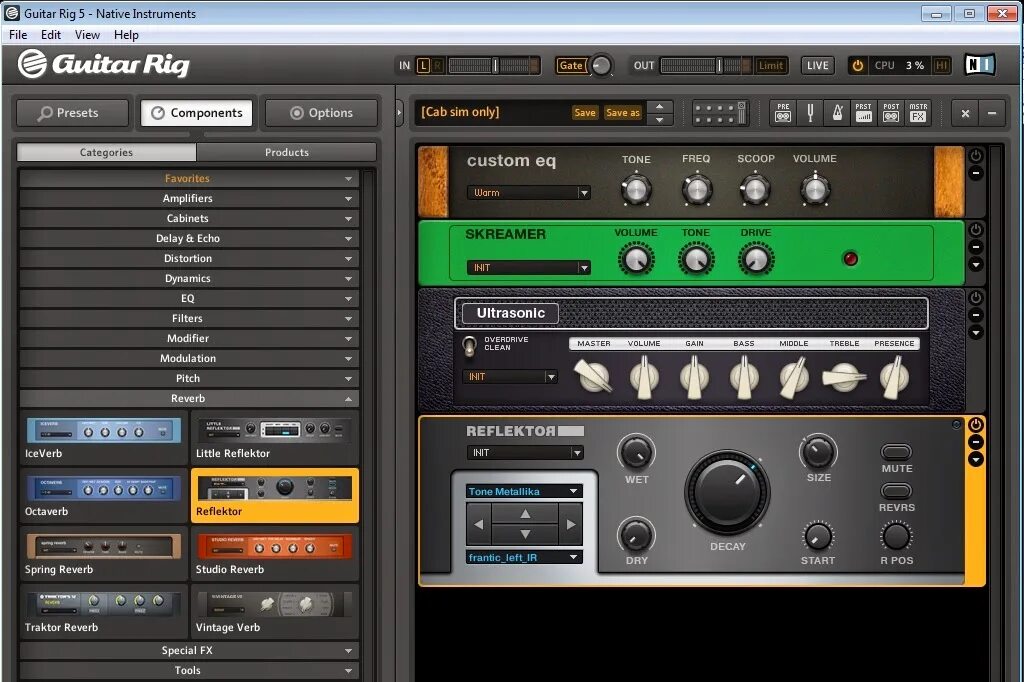Minimize the Ultrasonic amp module
Viewport: 1024px width, 682px height.
click(976, 315)
